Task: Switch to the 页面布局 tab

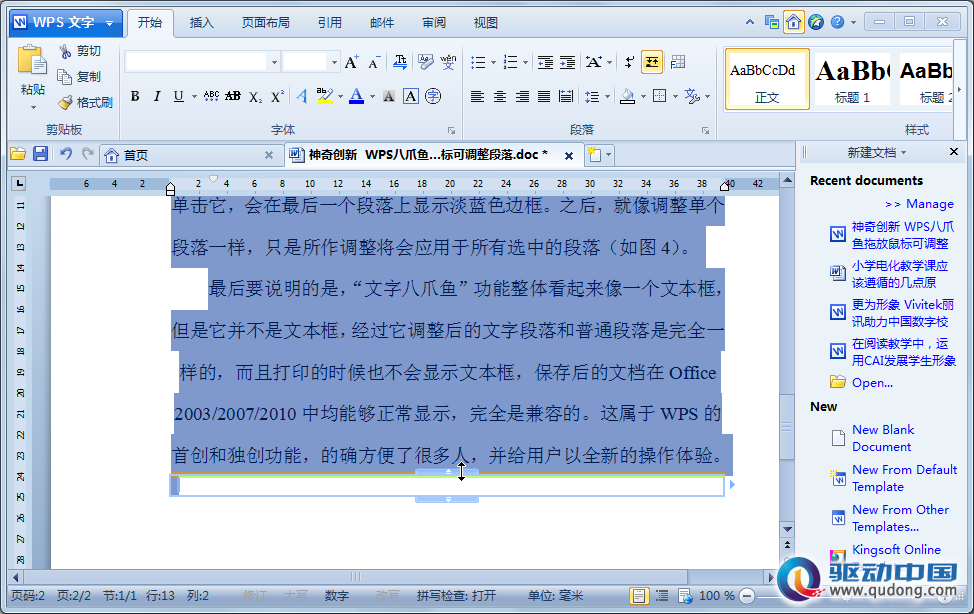Action: tap(265, 23)
